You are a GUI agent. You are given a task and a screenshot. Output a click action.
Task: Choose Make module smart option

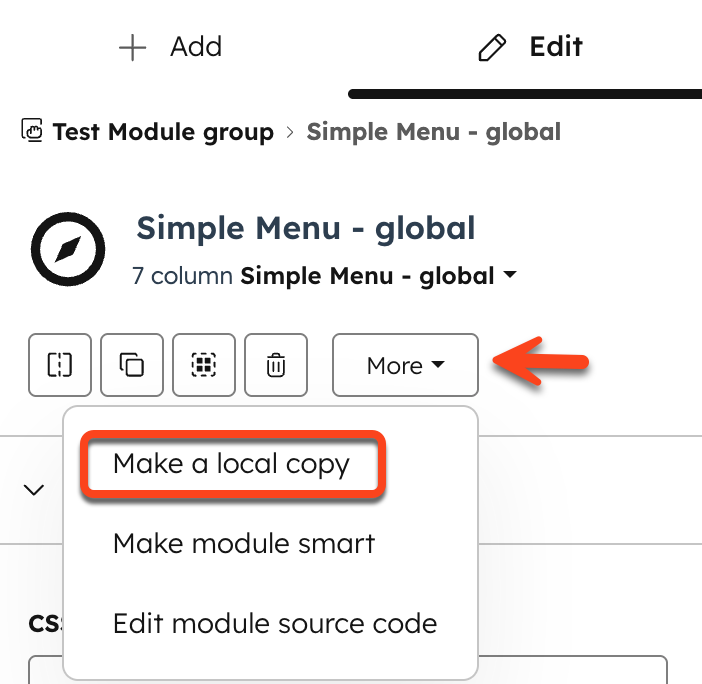[244, 543]
